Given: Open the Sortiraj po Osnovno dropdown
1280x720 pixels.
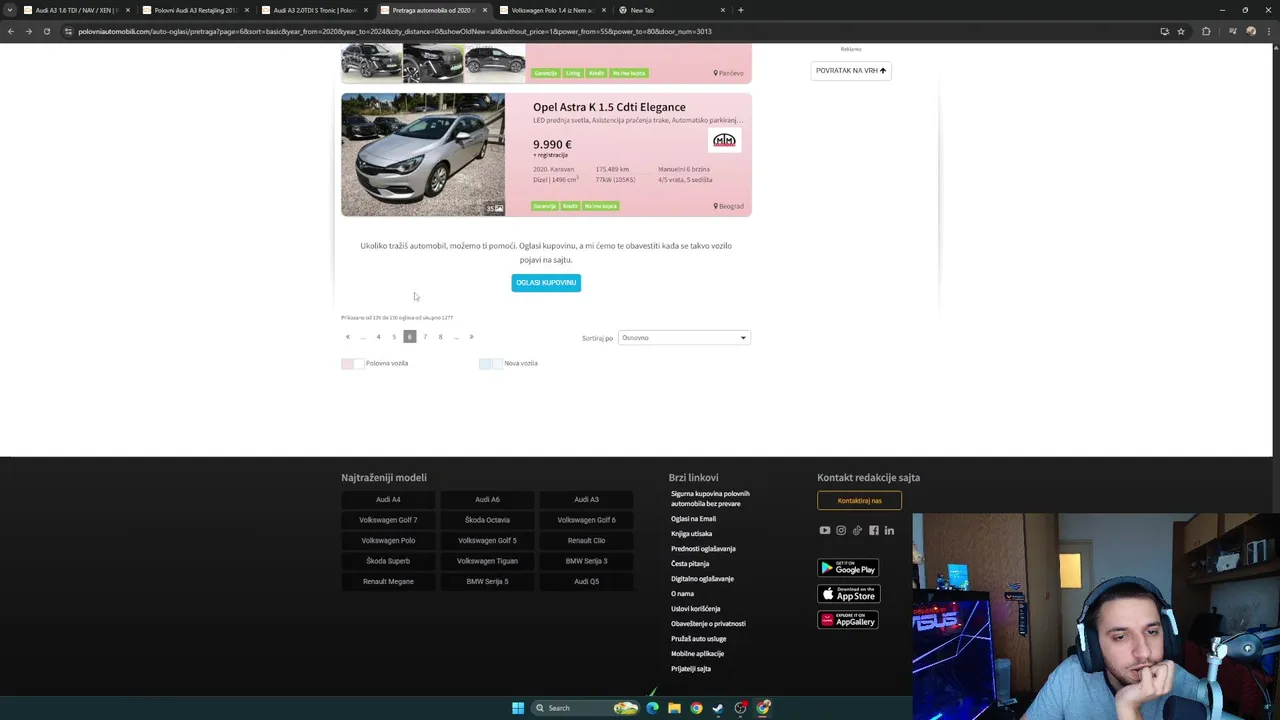Looking at the screenshot, I should [x=684, y=338].
